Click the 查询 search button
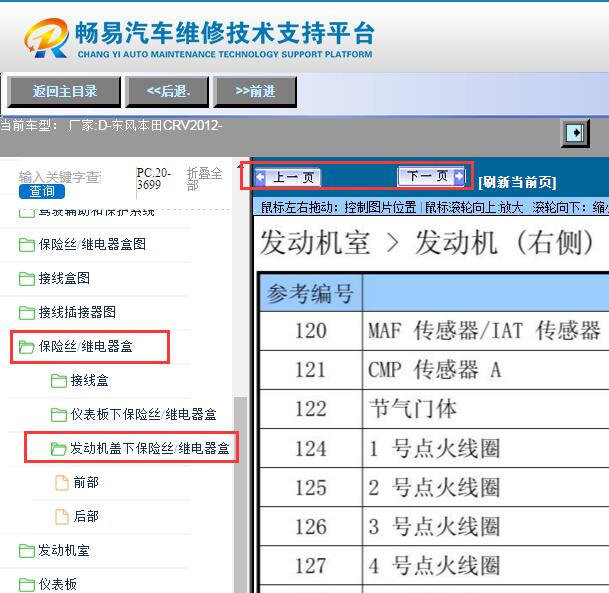The width and height of the screenshot is (609, 593). tap(42, 191)
